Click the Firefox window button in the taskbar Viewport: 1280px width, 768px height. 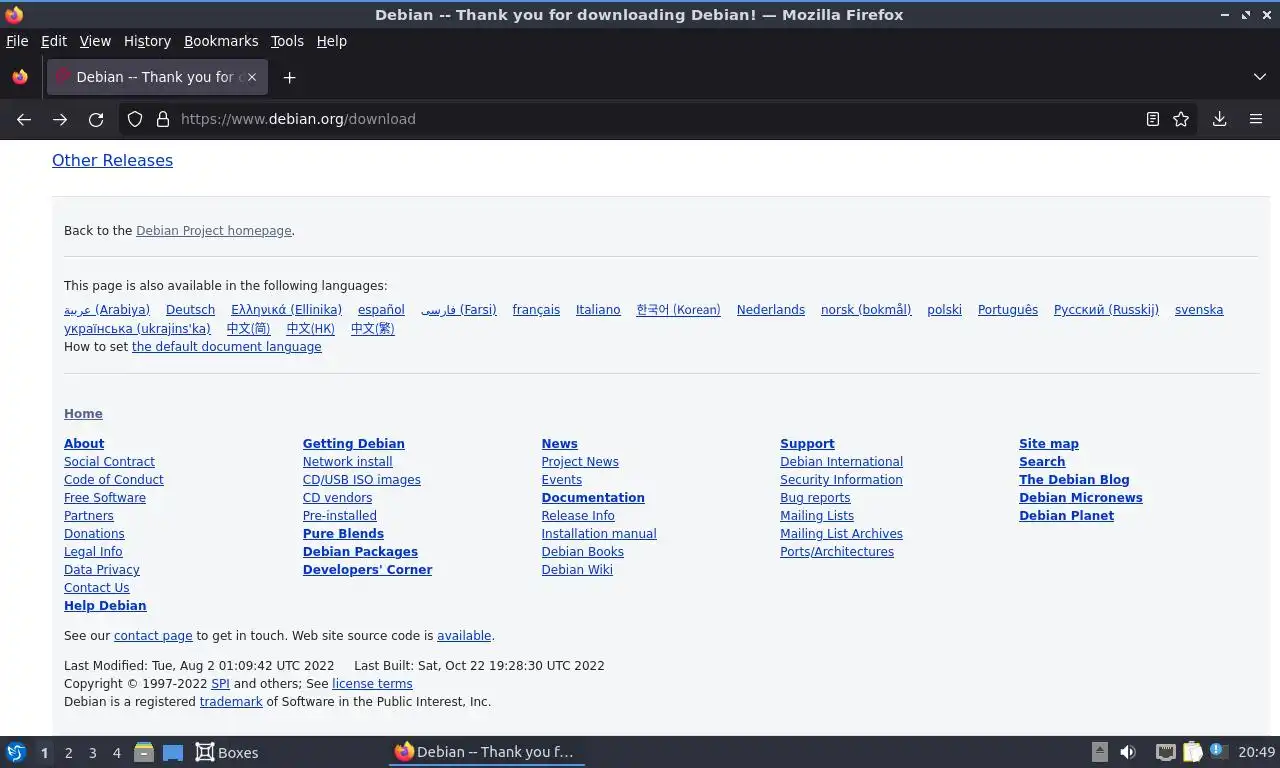point(486,752)
